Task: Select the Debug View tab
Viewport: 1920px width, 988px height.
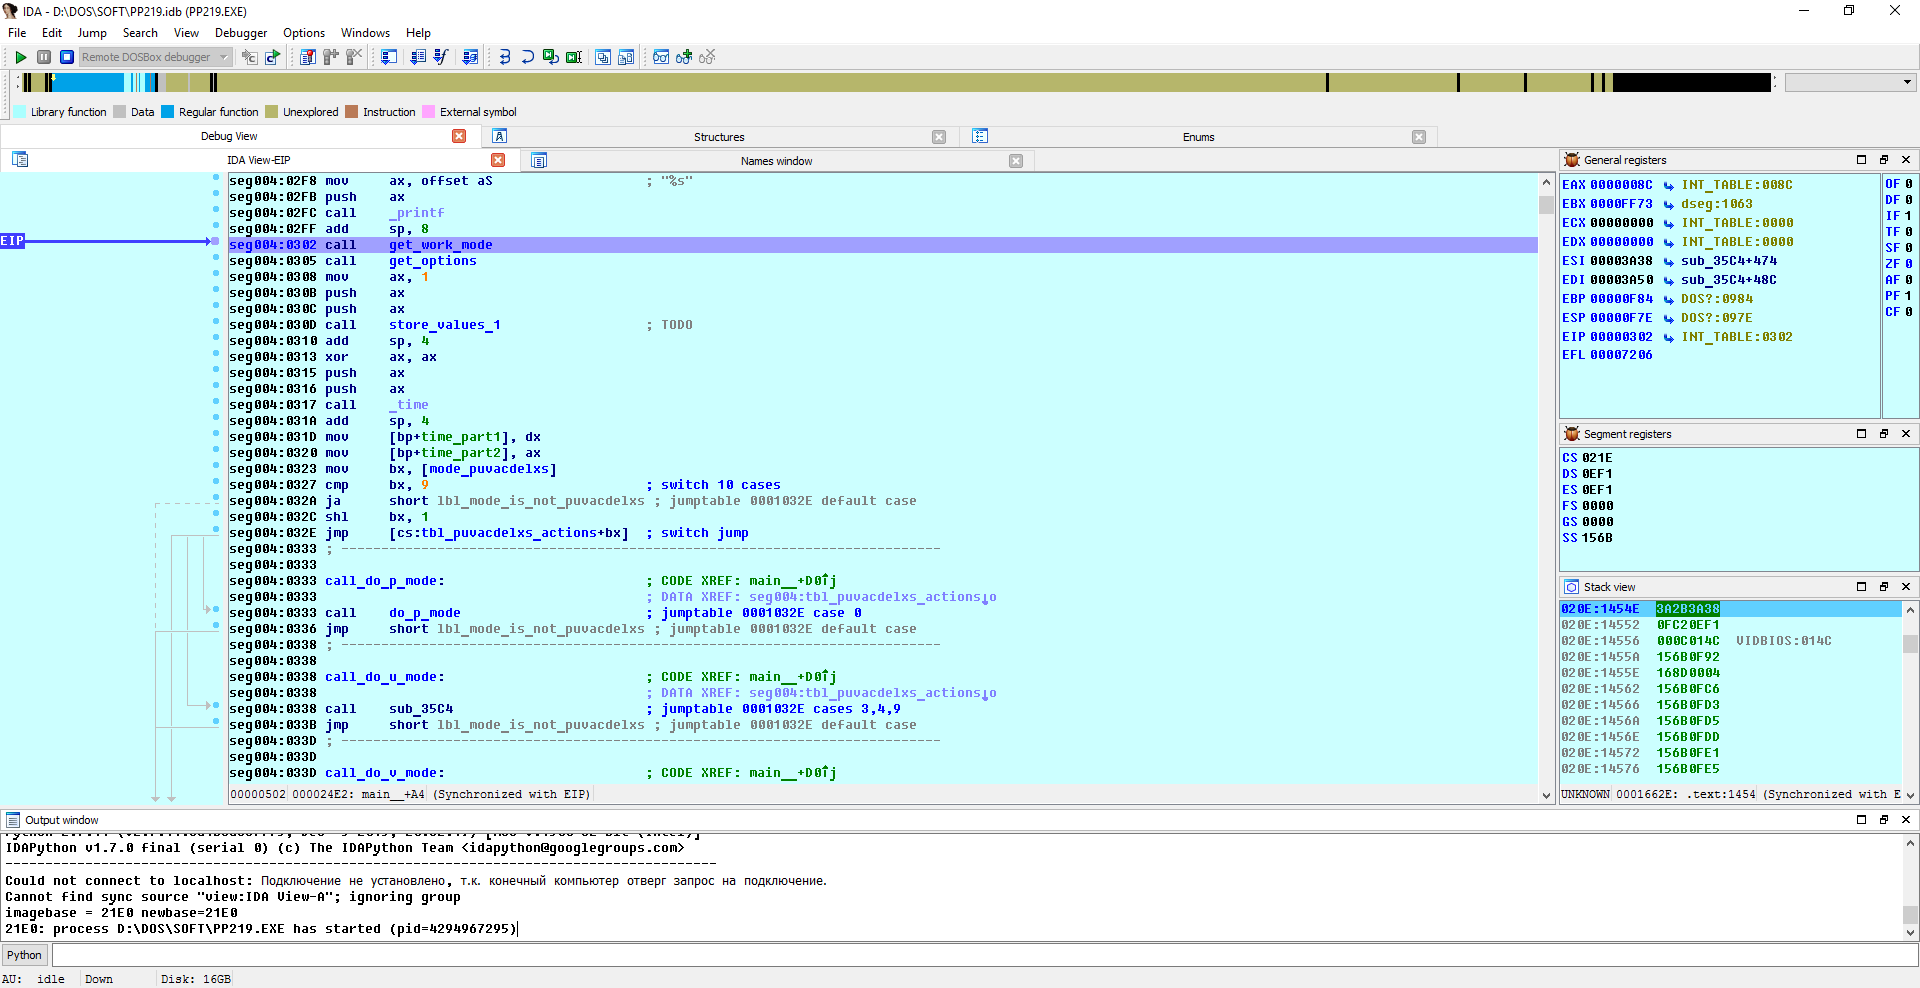Action: [229, 136]
